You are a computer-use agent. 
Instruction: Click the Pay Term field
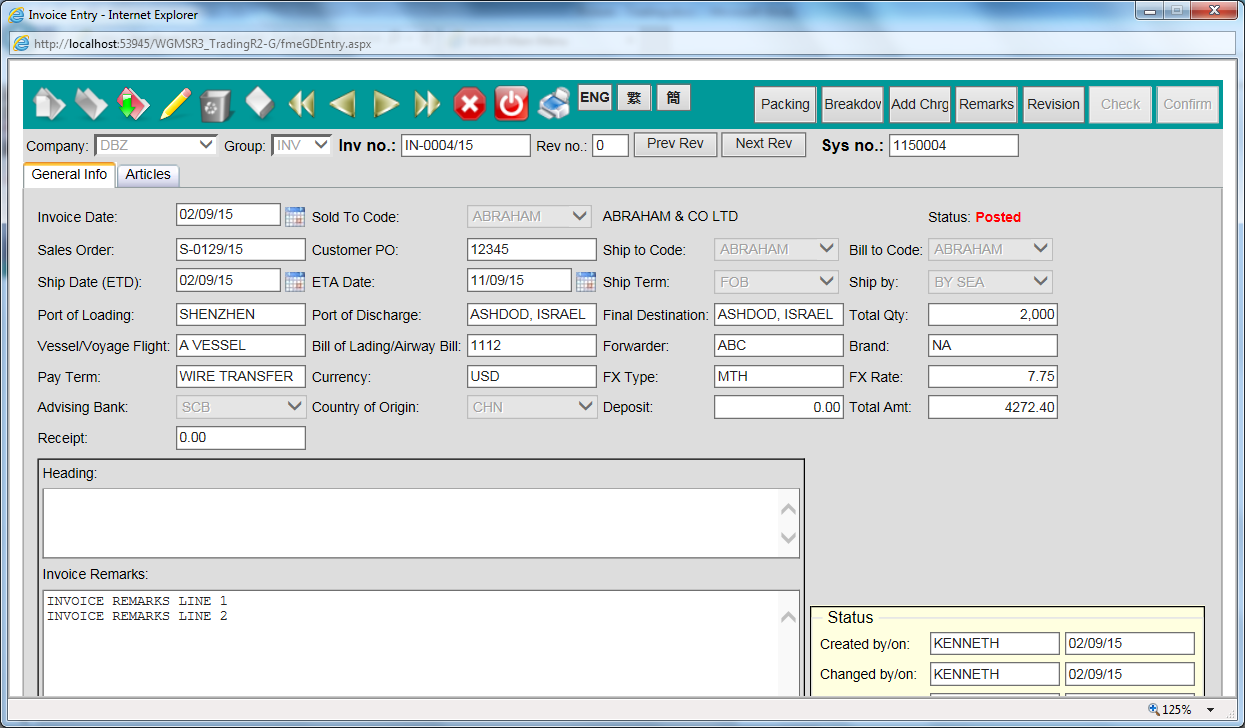(241, 377)
